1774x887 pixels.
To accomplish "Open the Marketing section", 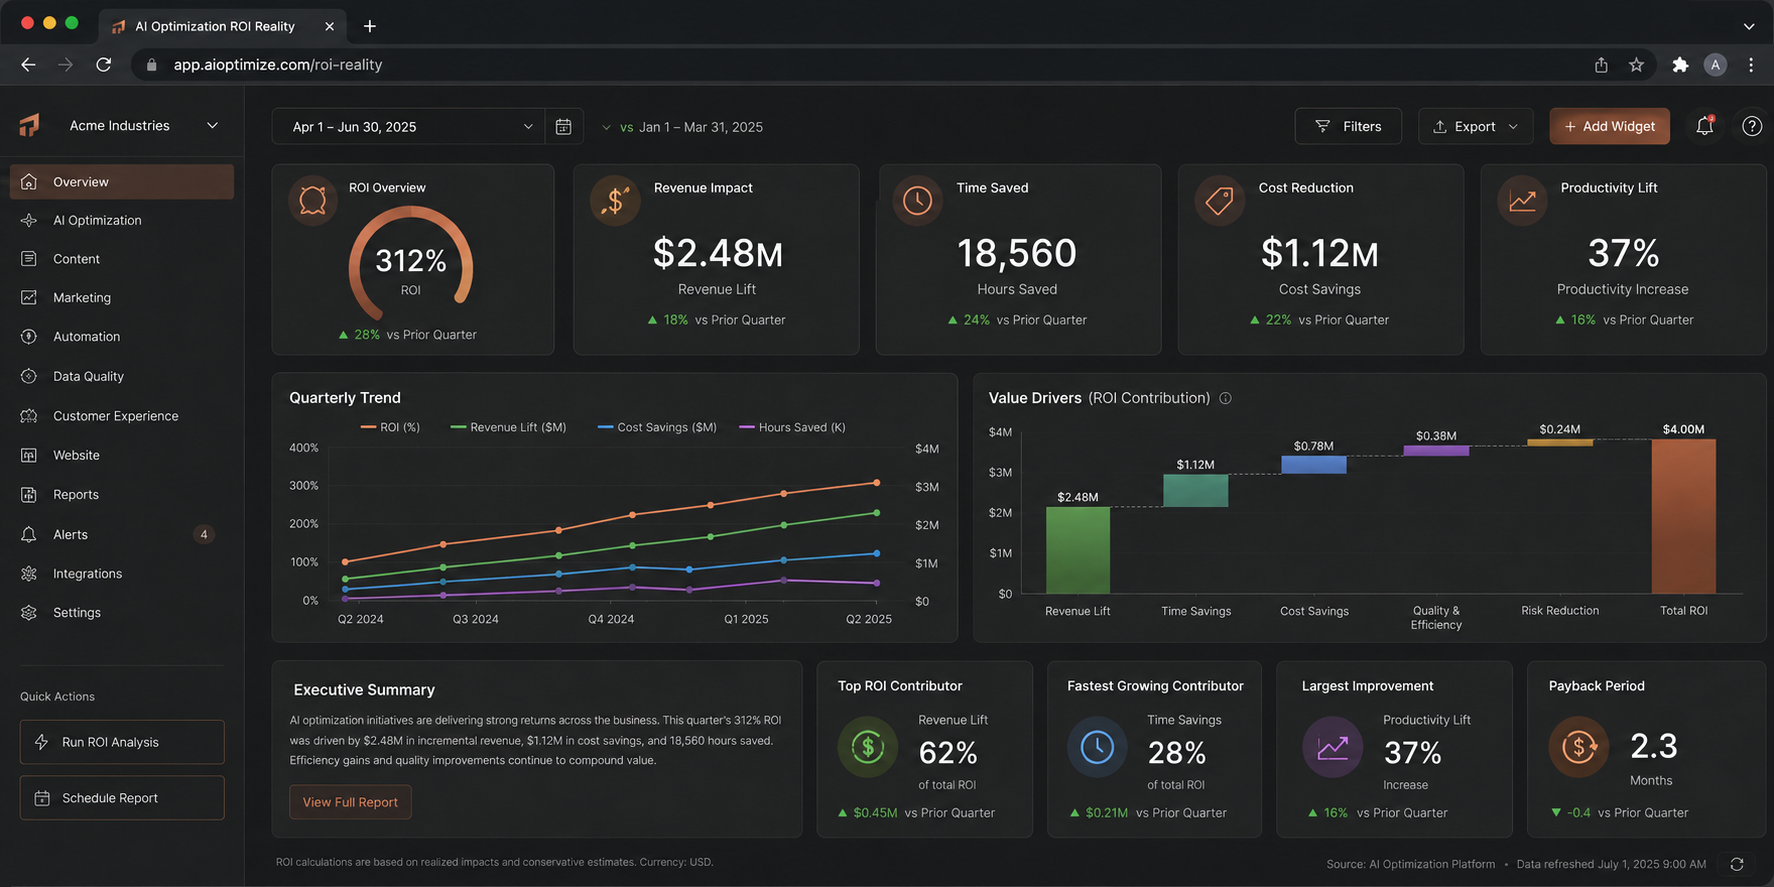I will pyautogui.click(x=122, y=298).
